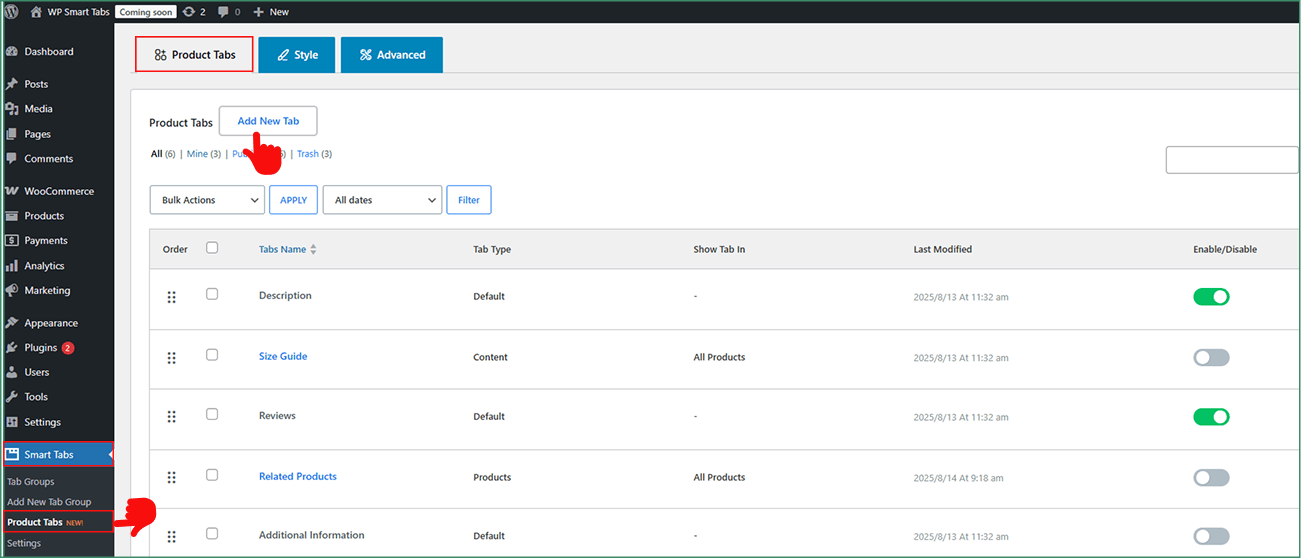Screen dimensions: 1301x558
Task: Click the Pages icon in sidebar
Action: click(12, 134)
